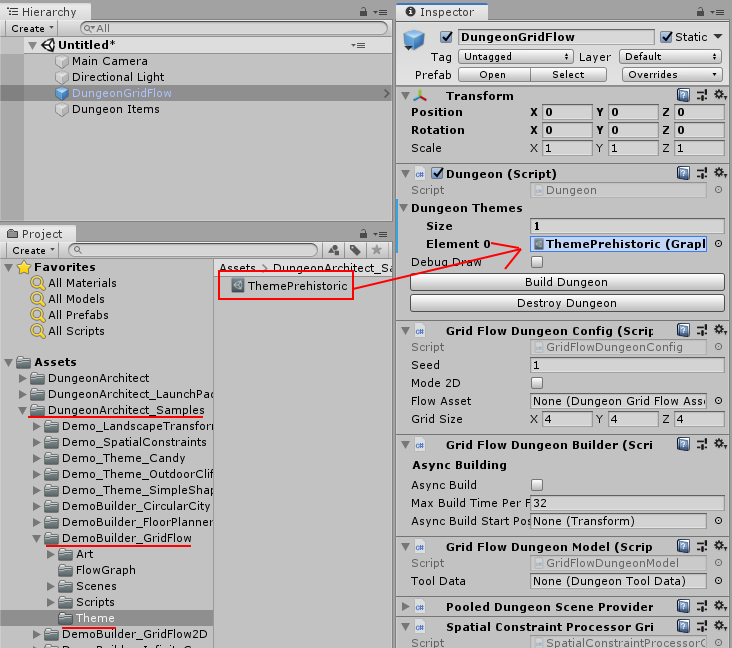
Task: Switch to the Inspector tab
Action: (440, 12)
